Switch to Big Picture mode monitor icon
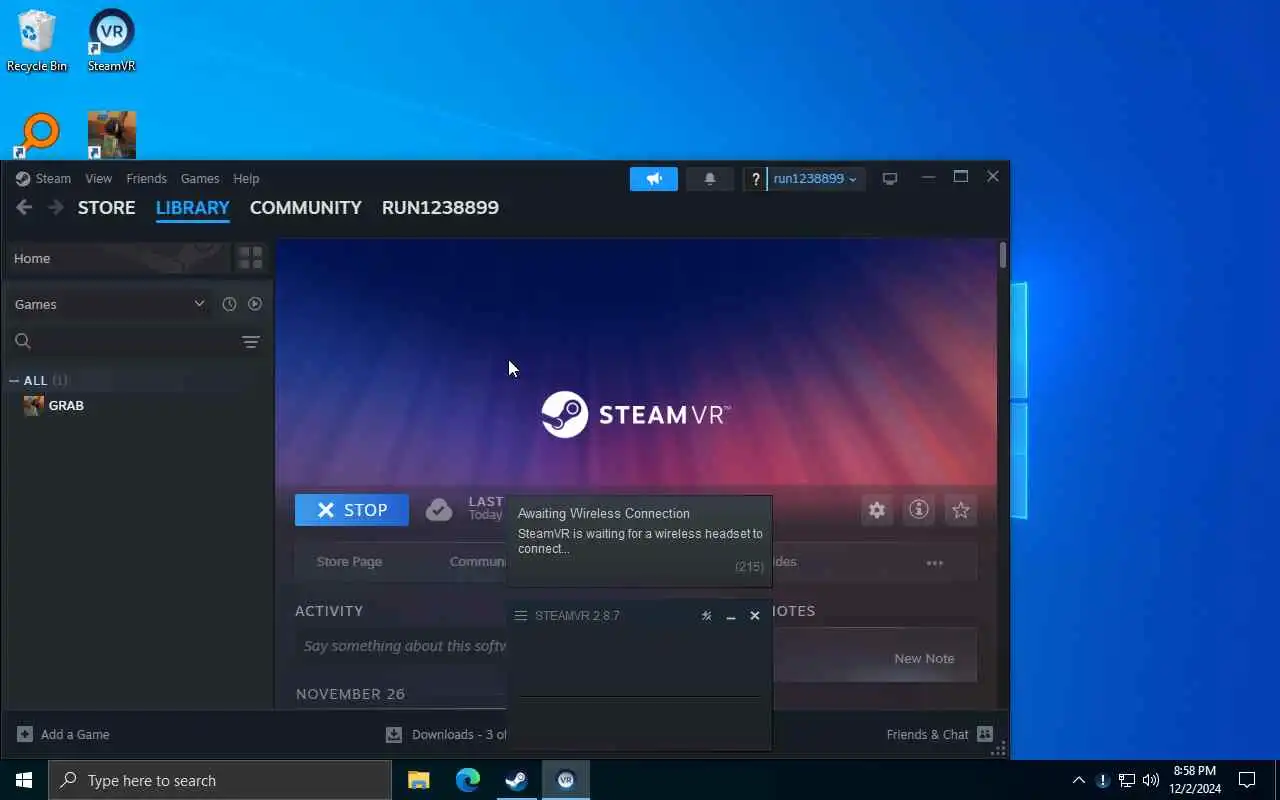 point(890,178)
